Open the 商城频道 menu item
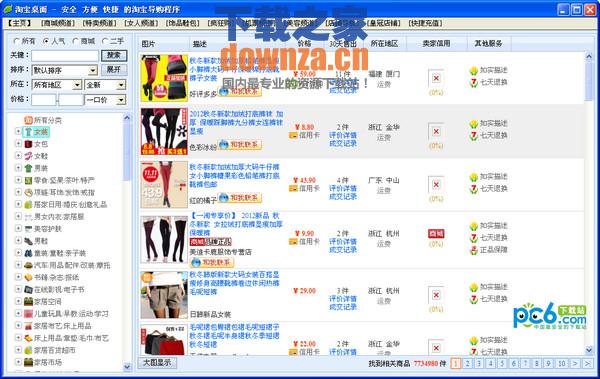This screenshot has height=379, width=600. click(x=58, y=23)
